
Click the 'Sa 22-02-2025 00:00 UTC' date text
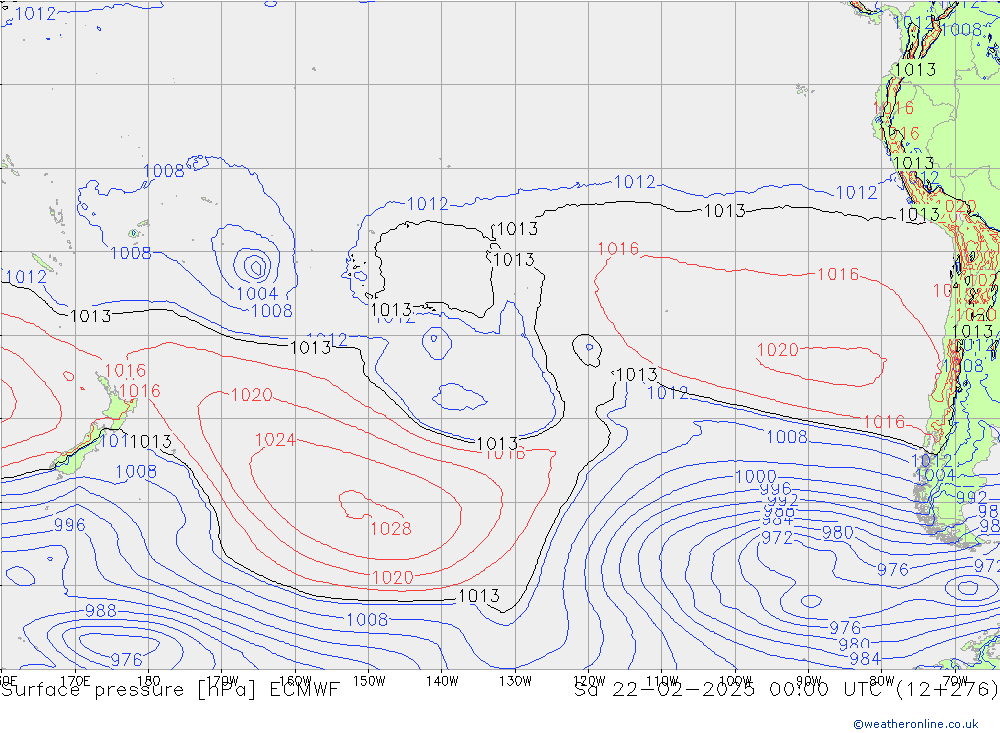pos(732,690)
